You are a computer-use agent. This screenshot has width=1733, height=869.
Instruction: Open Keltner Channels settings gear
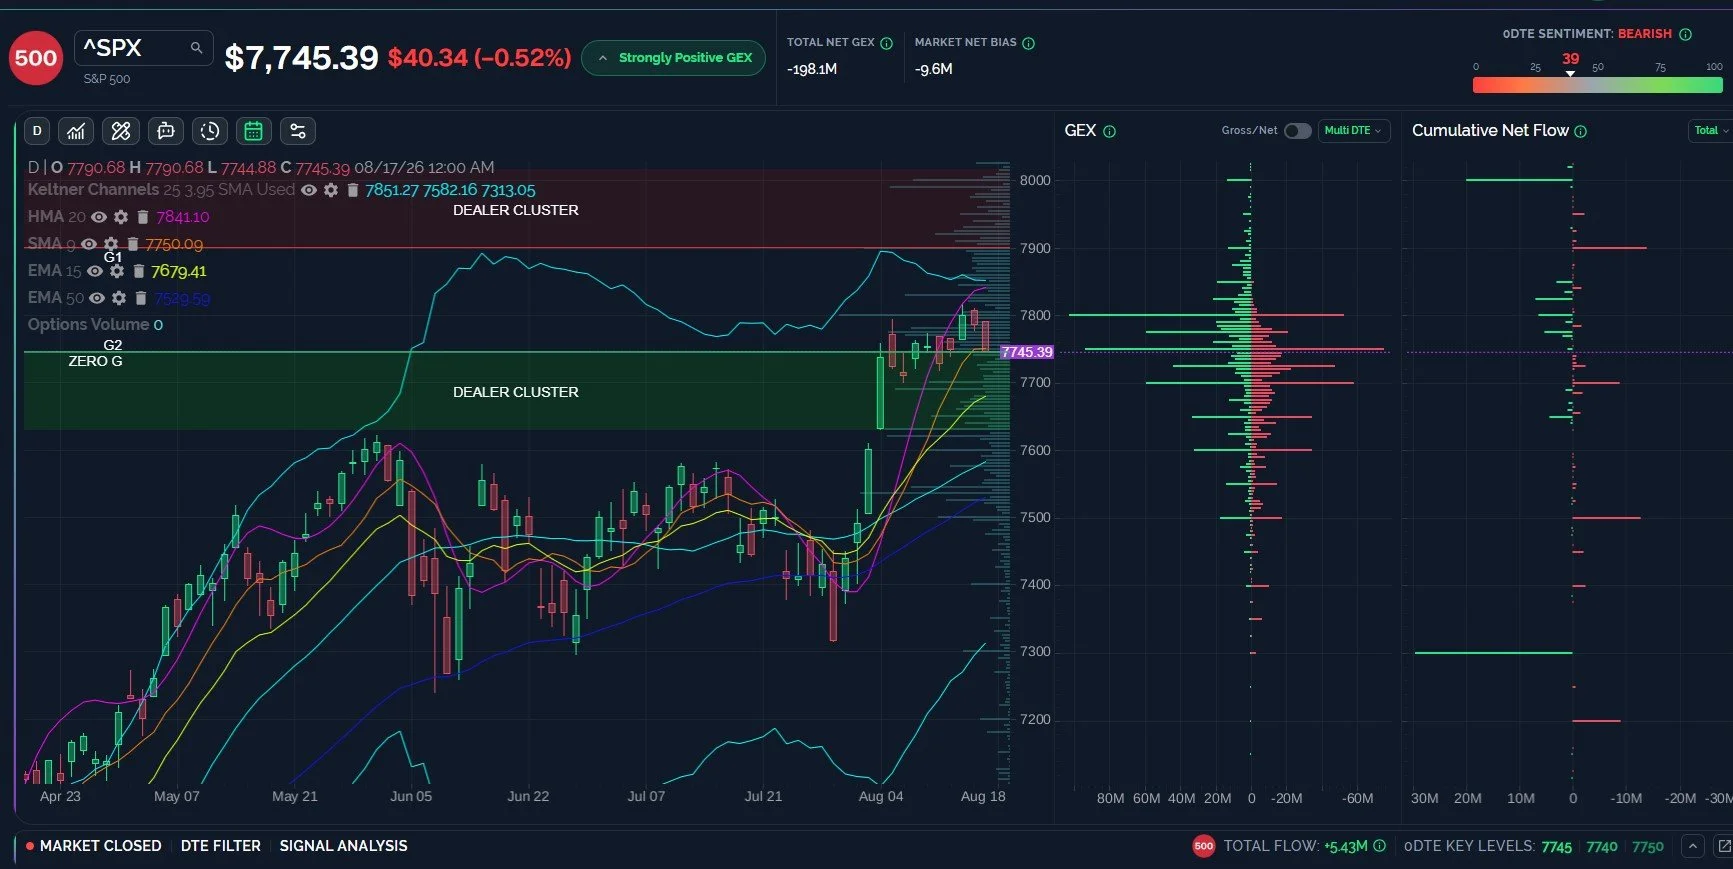[x=331, y=190]
